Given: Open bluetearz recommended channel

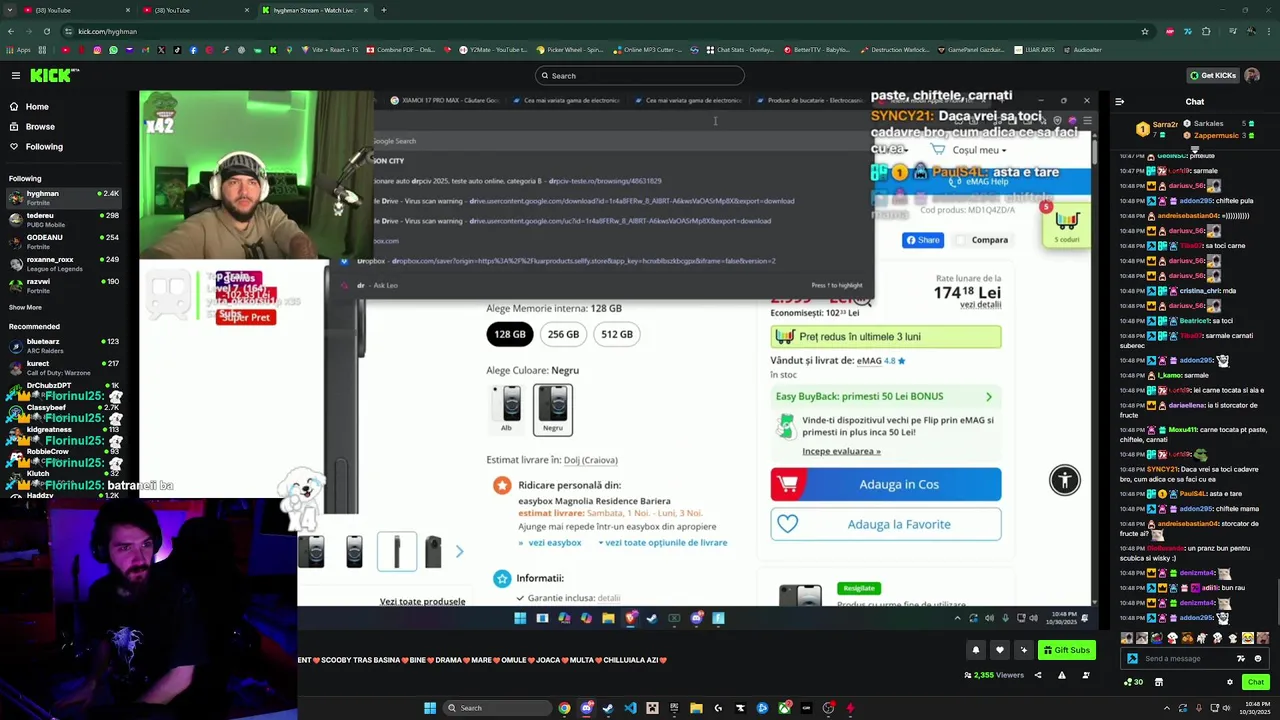Looking at the screenshot, I should point(62,345).
